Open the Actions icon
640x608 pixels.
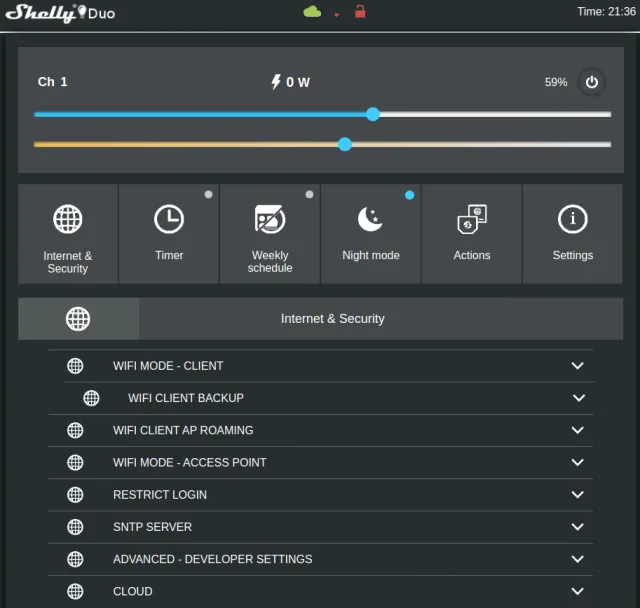click(x=472, y=219)
